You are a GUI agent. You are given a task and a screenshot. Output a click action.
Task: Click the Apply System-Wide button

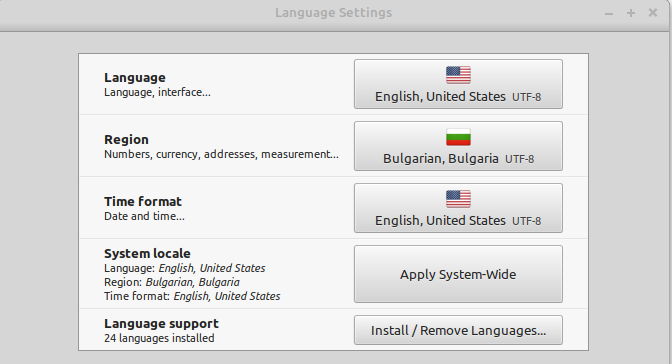tap(458, 274)
